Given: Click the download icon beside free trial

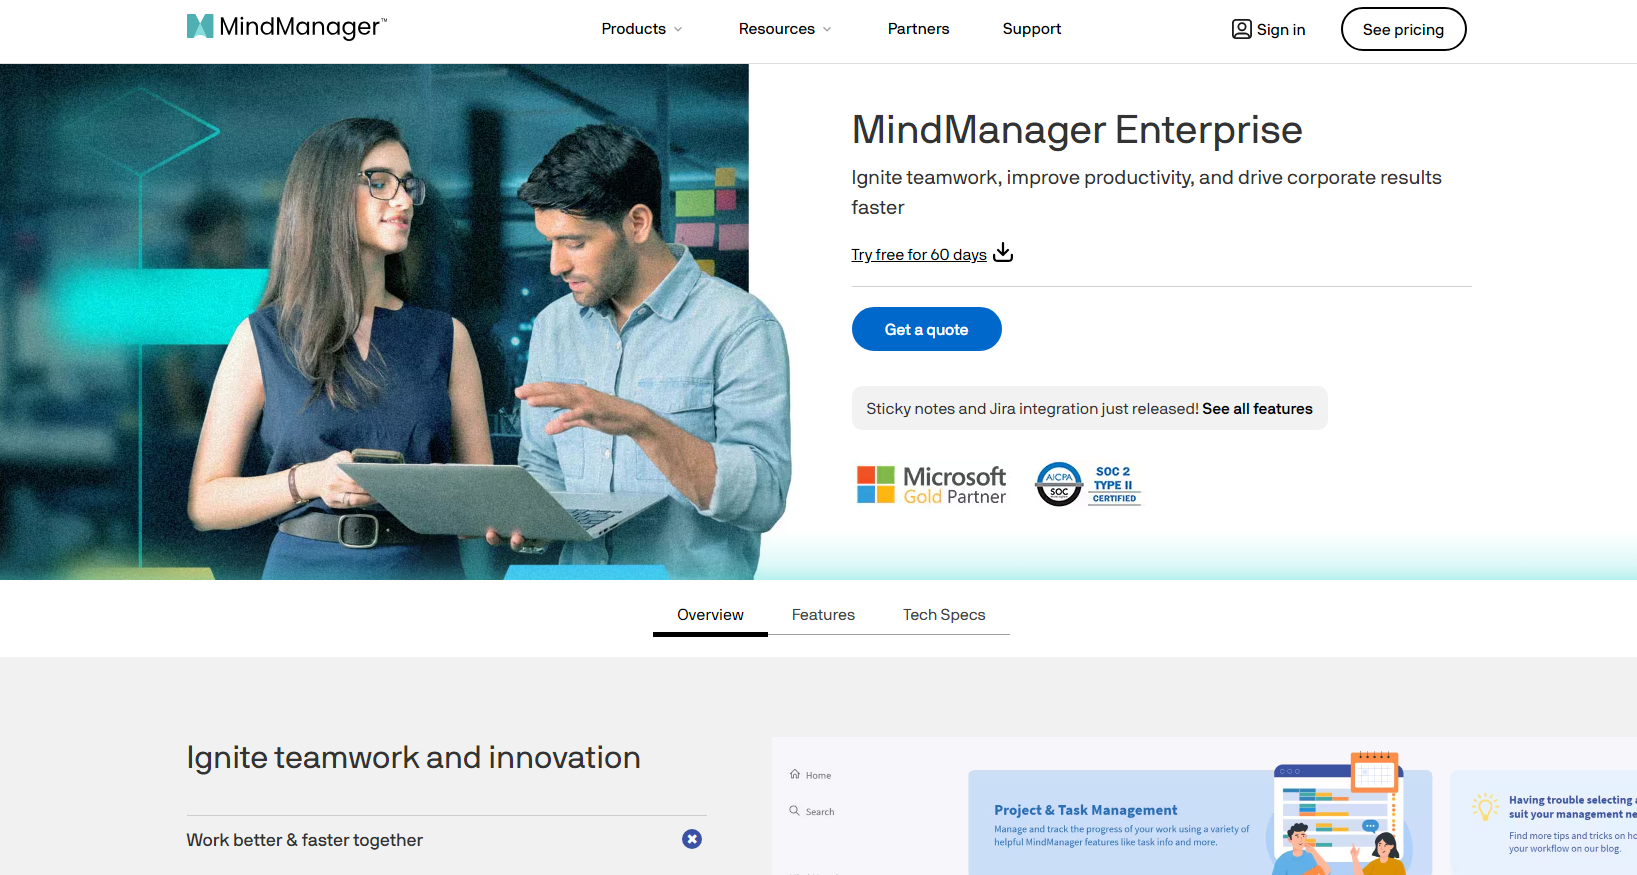Looking at the screenshot, I should tap(1003, 253).
